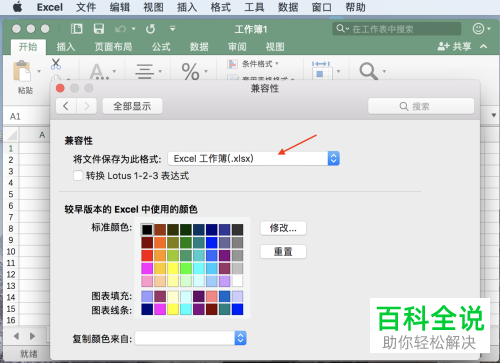This screenshot has height=363, width=500.
Task: Select the 开始 ribbon tab
Action: pyautogui.click(x=28, y=47)
